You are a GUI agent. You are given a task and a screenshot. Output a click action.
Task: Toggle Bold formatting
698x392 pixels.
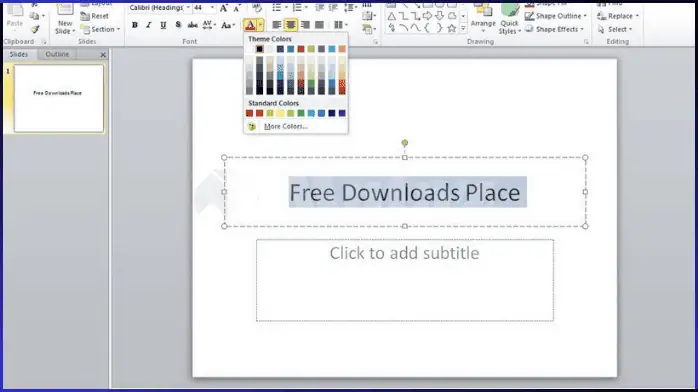pyautogui.click(x=134, y=25)
